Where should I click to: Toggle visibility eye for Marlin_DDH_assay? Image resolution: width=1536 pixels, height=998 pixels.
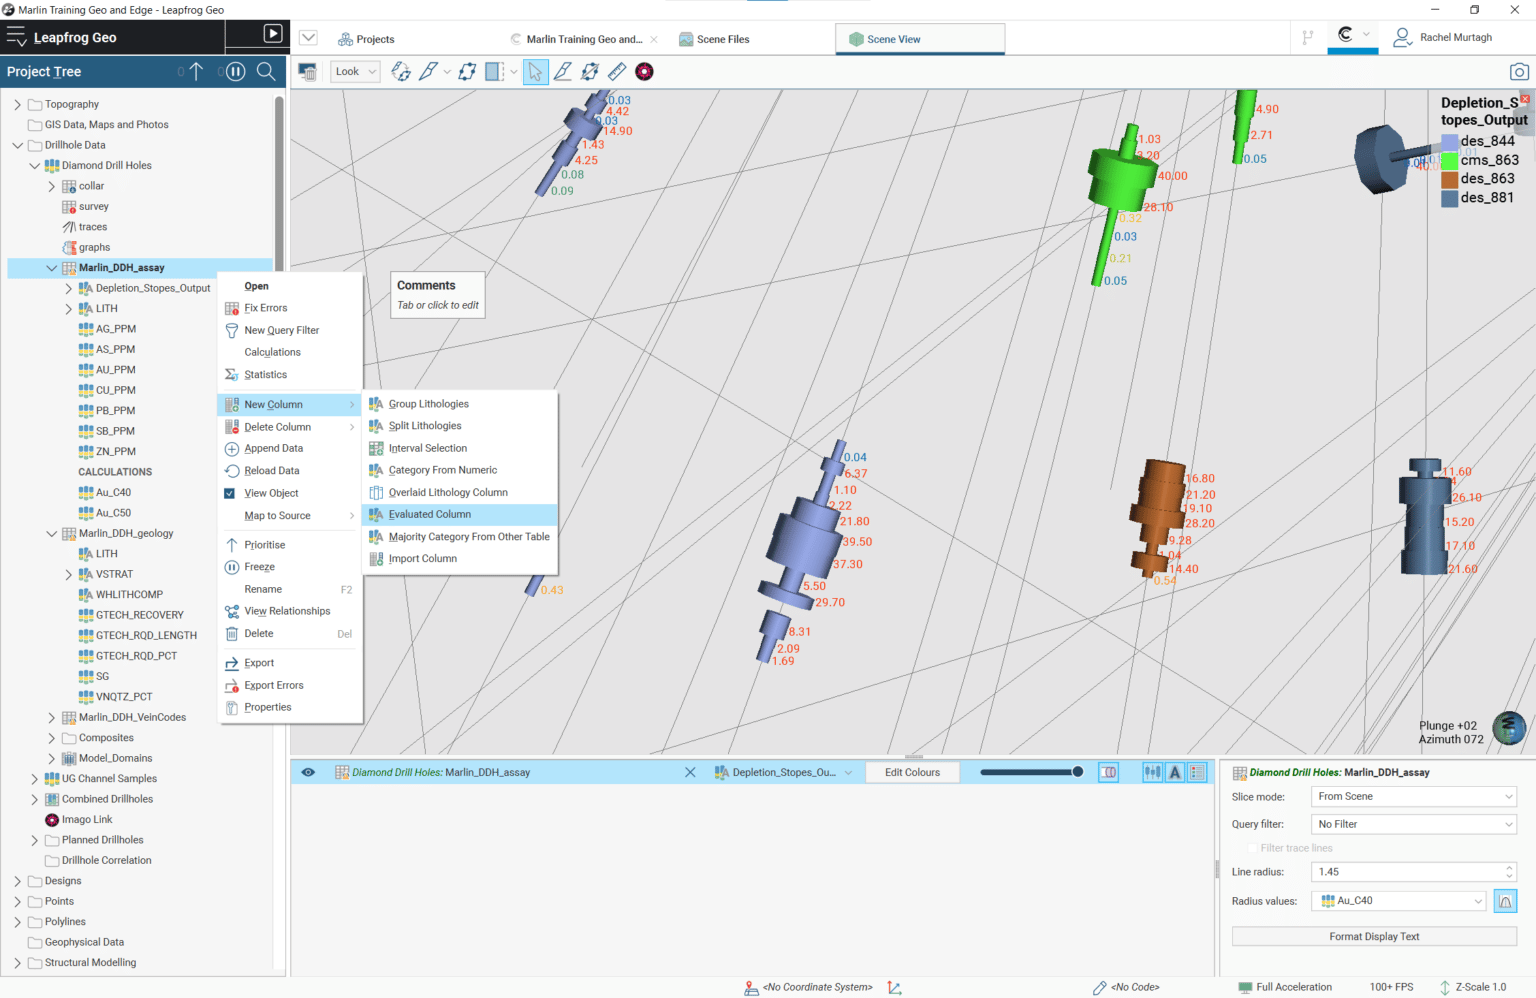[308, 772]
